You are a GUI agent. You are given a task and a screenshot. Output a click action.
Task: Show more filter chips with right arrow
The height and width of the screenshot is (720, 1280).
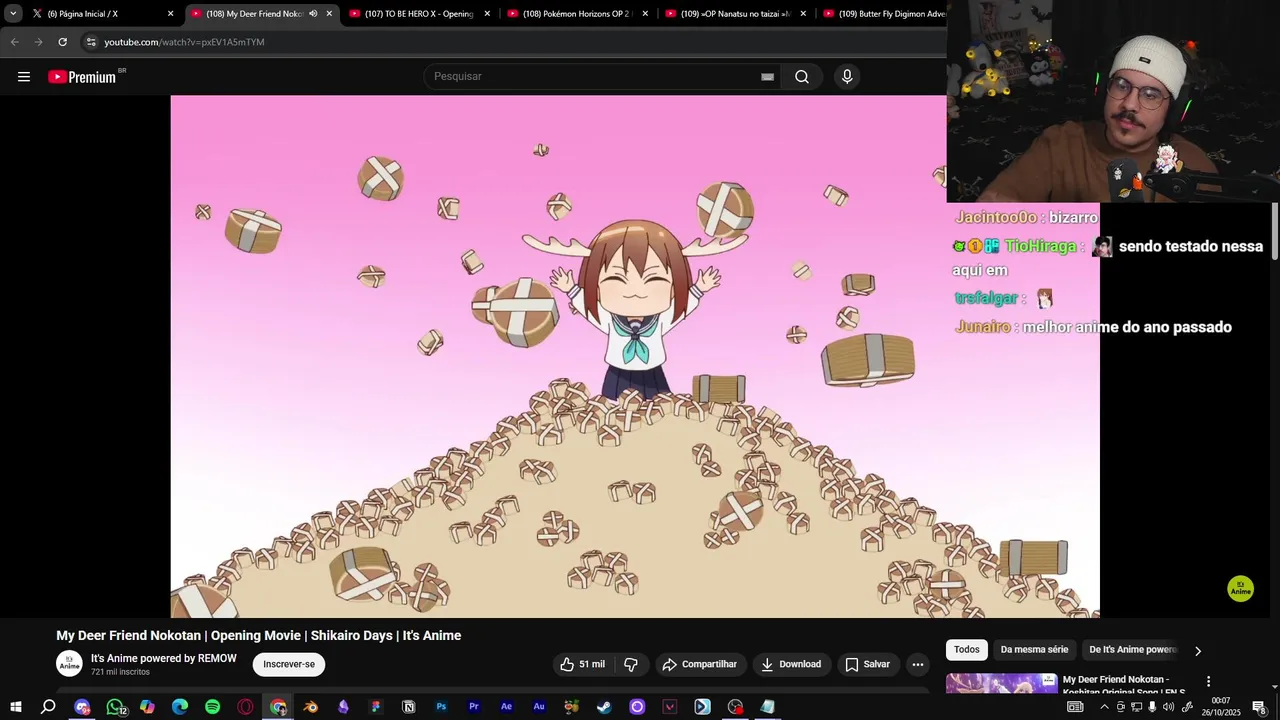pyautogui.click(x=1198, y=651)
